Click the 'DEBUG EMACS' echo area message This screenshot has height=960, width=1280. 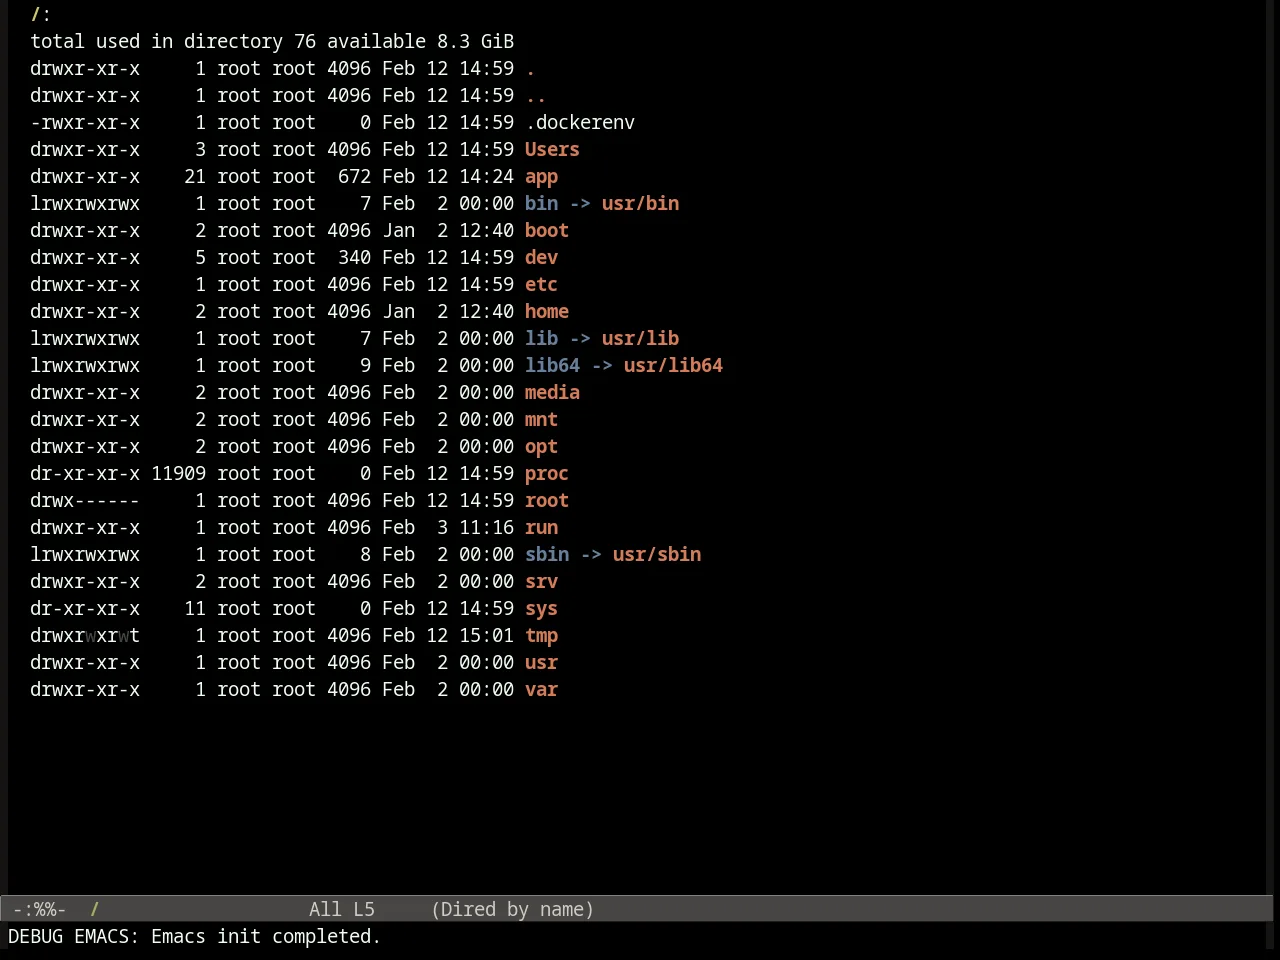click(195, 937)
